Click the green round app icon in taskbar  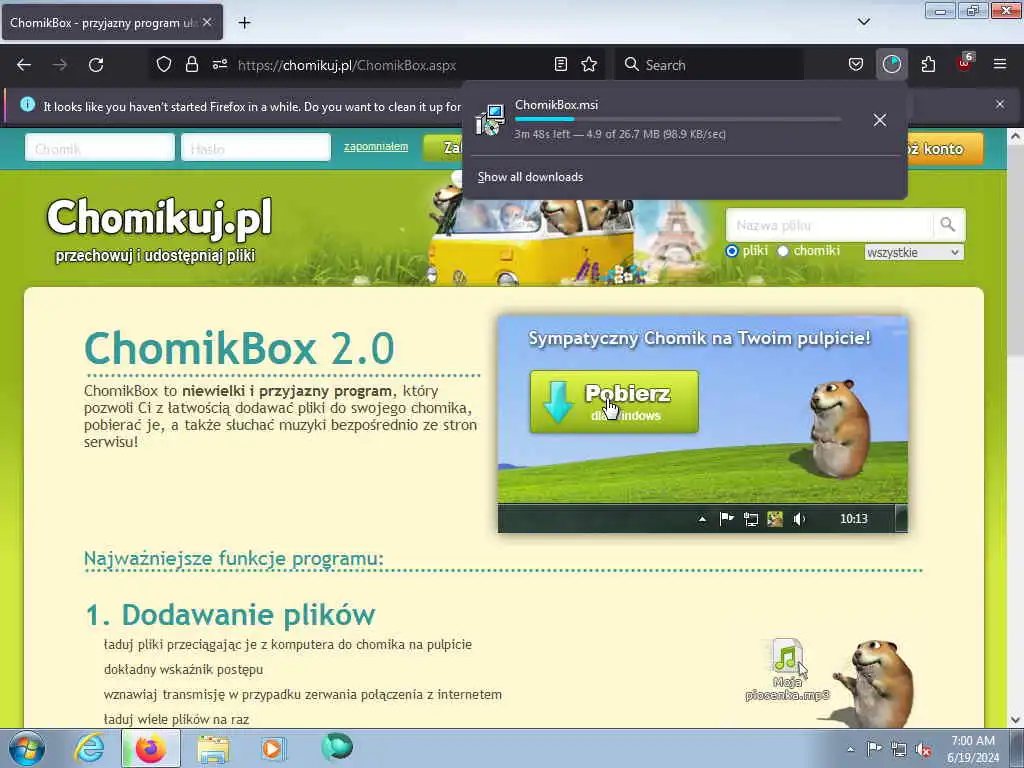[337, 747]
